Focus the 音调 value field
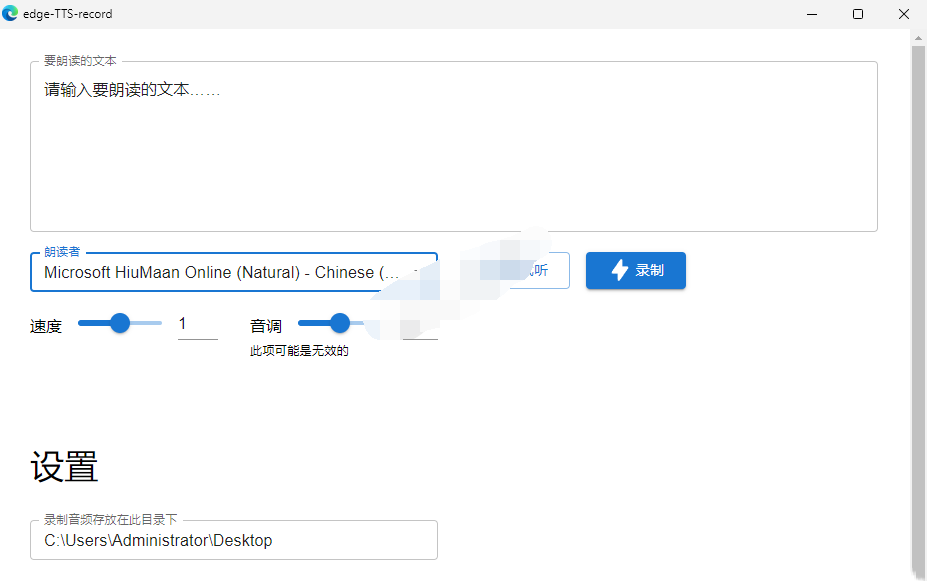This screenshot has height=581, width=927. click(420, 326)
